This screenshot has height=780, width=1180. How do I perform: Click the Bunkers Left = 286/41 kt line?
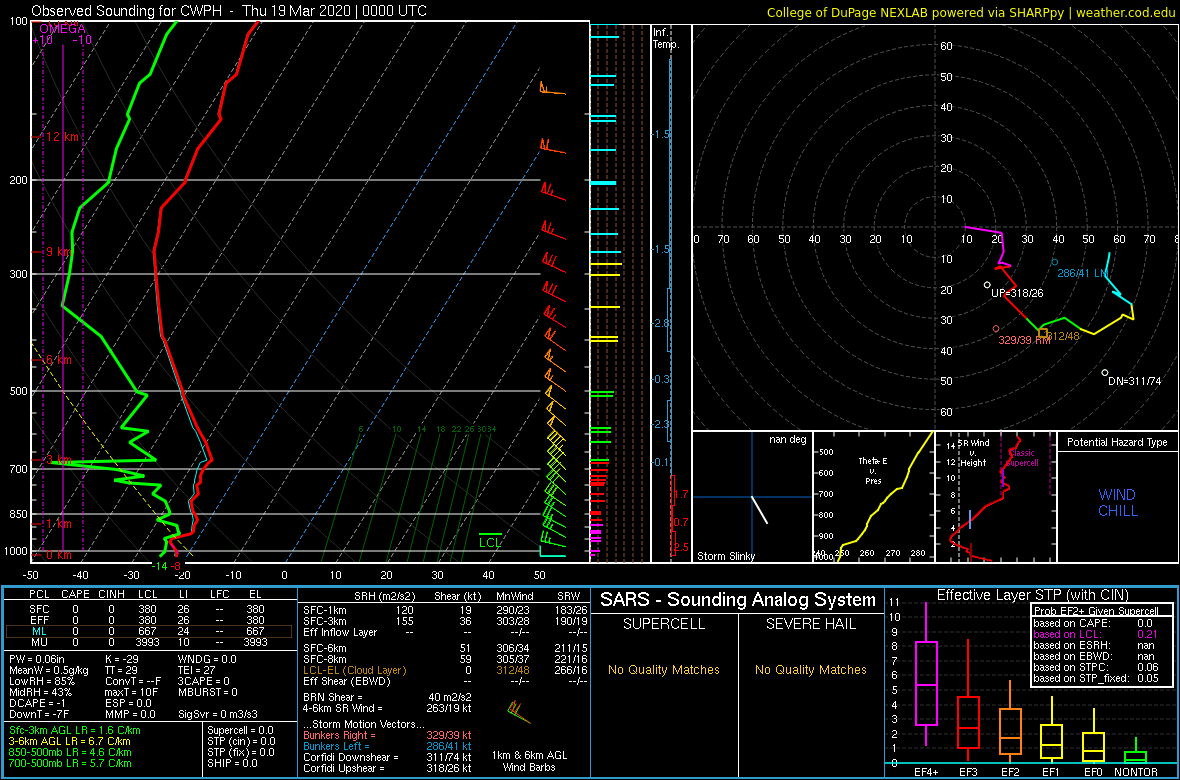388,745
